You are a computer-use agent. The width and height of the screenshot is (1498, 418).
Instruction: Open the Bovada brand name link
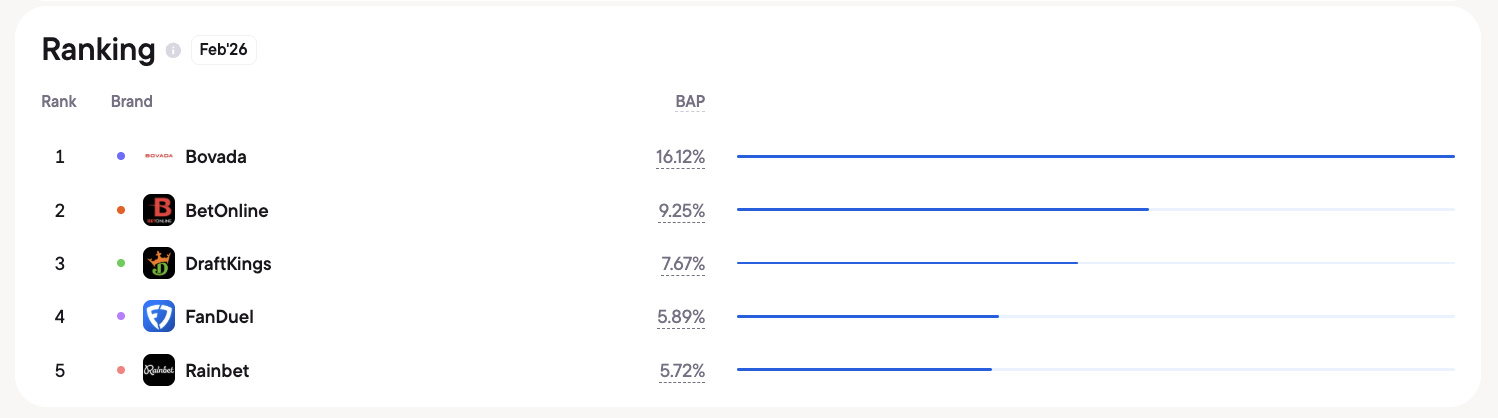(216, 156)
